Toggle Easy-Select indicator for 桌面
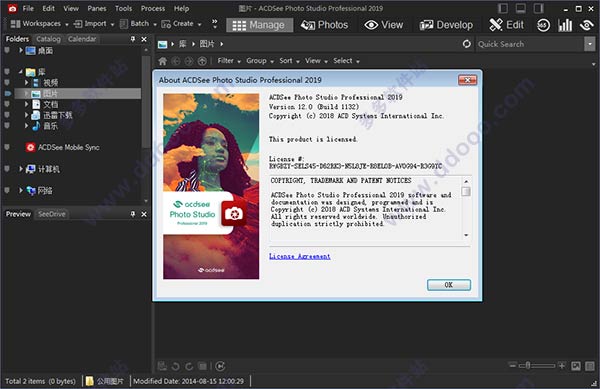This screenshot has height=389, width=600. pos(7,50)
